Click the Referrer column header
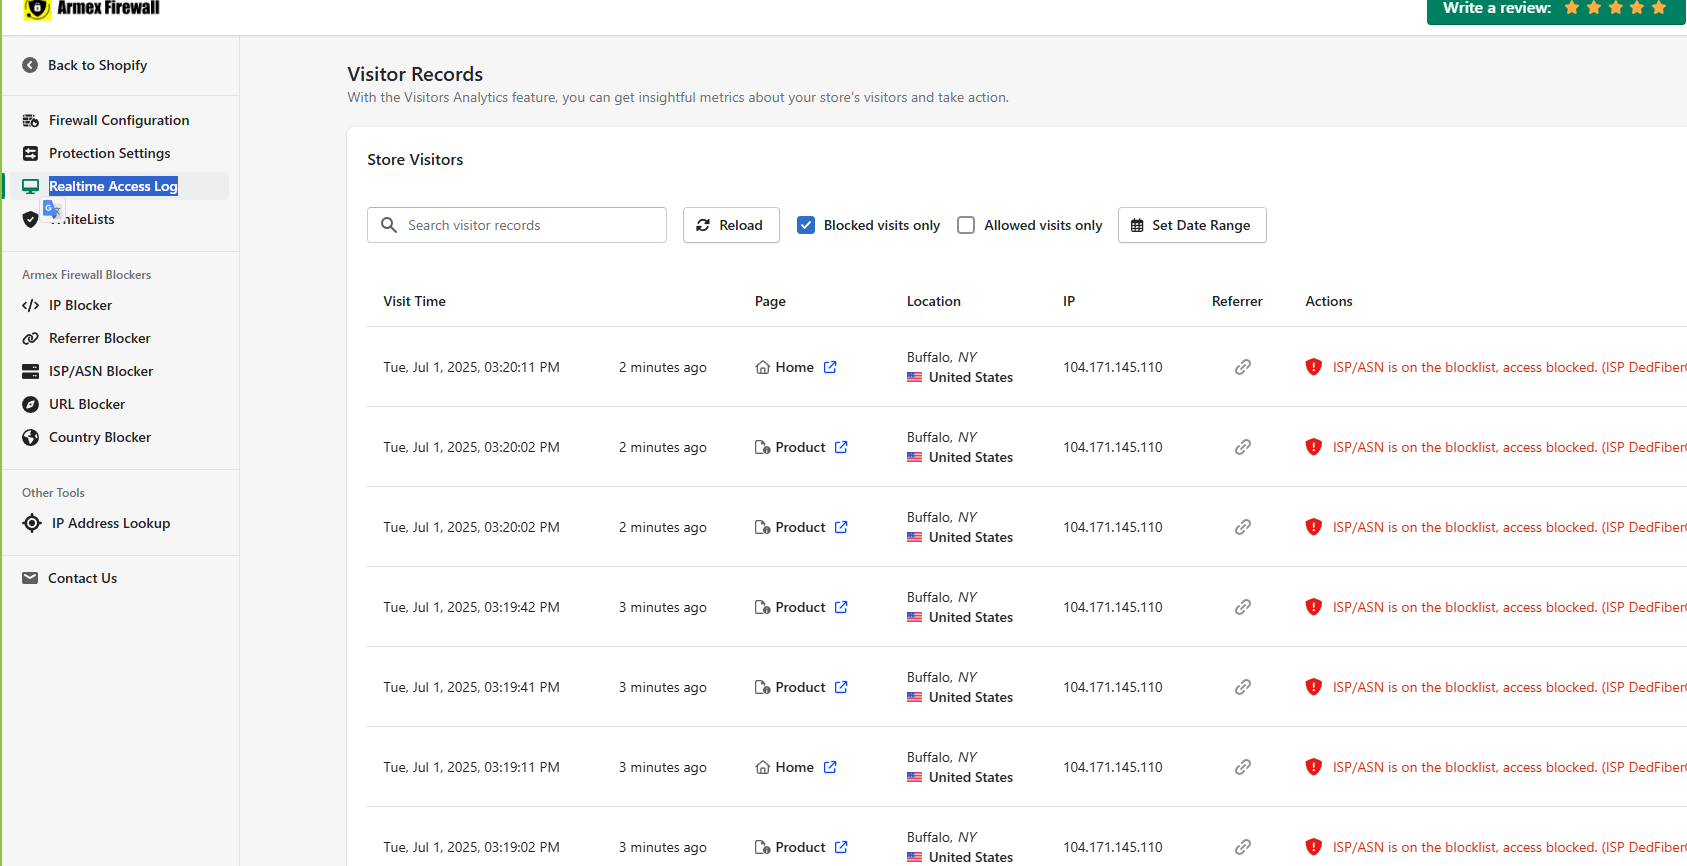Viewport: 1687px width, 866px height. point(1237,301)
